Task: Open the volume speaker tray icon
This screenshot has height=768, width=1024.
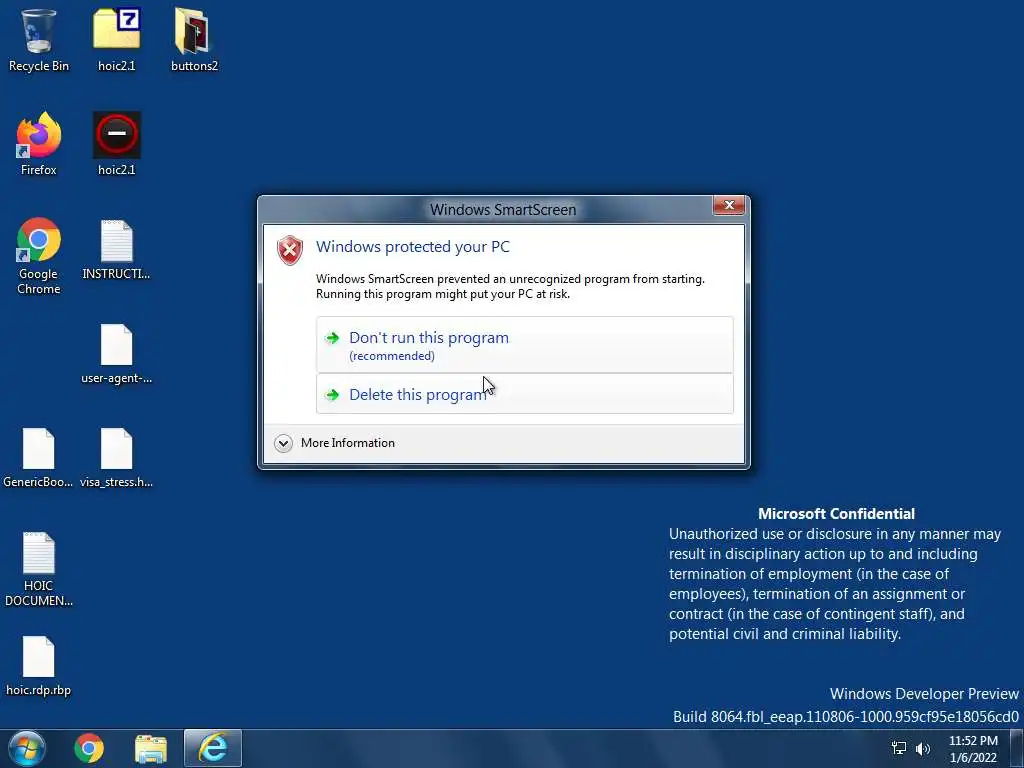Action: [923, 748]
